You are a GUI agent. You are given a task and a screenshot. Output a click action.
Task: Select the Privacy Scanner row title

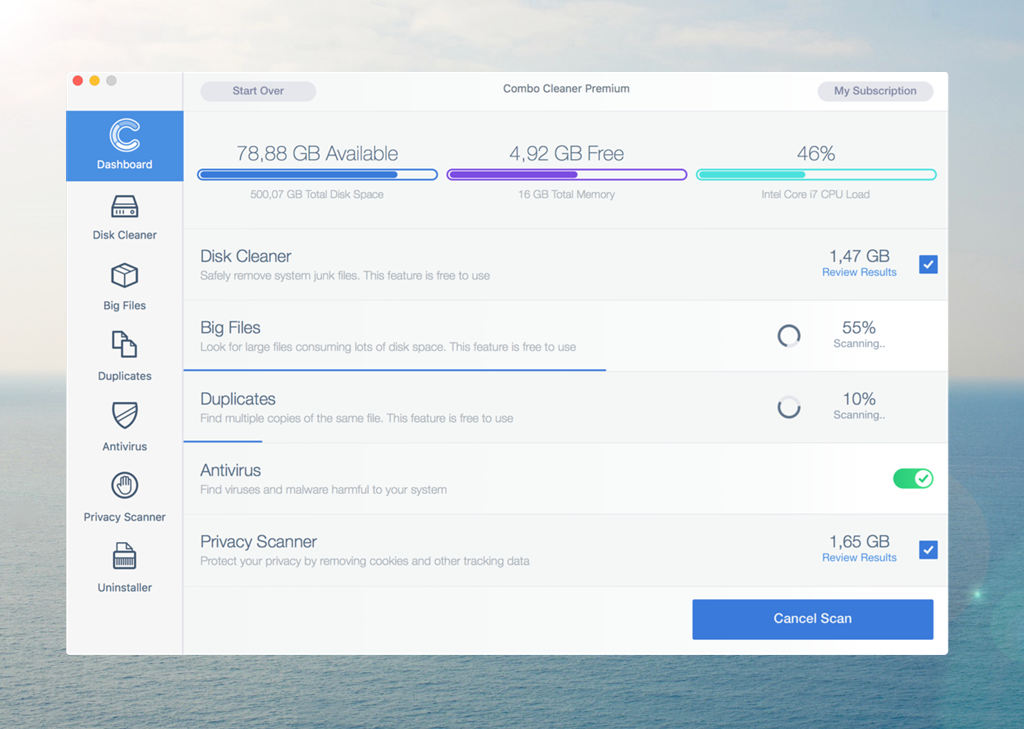(x=259, y=542)
